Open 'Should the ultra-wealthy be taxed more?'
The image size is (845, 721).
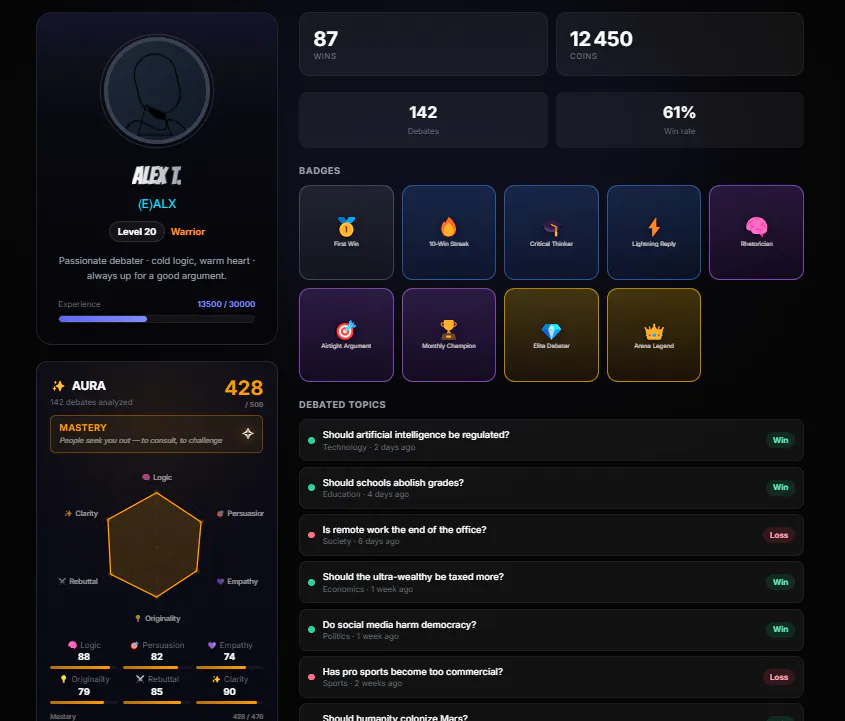point(551,582)
